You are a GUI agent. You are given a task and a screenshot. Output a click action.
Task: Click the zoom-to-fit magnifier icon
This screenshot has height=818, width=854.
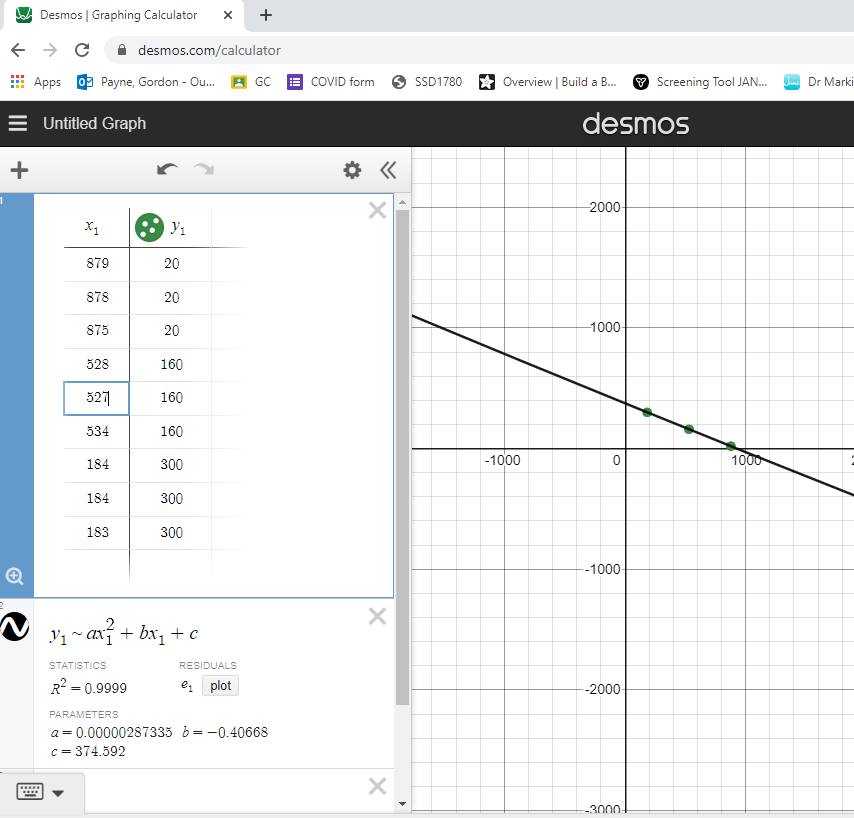(x=14, y=576)
